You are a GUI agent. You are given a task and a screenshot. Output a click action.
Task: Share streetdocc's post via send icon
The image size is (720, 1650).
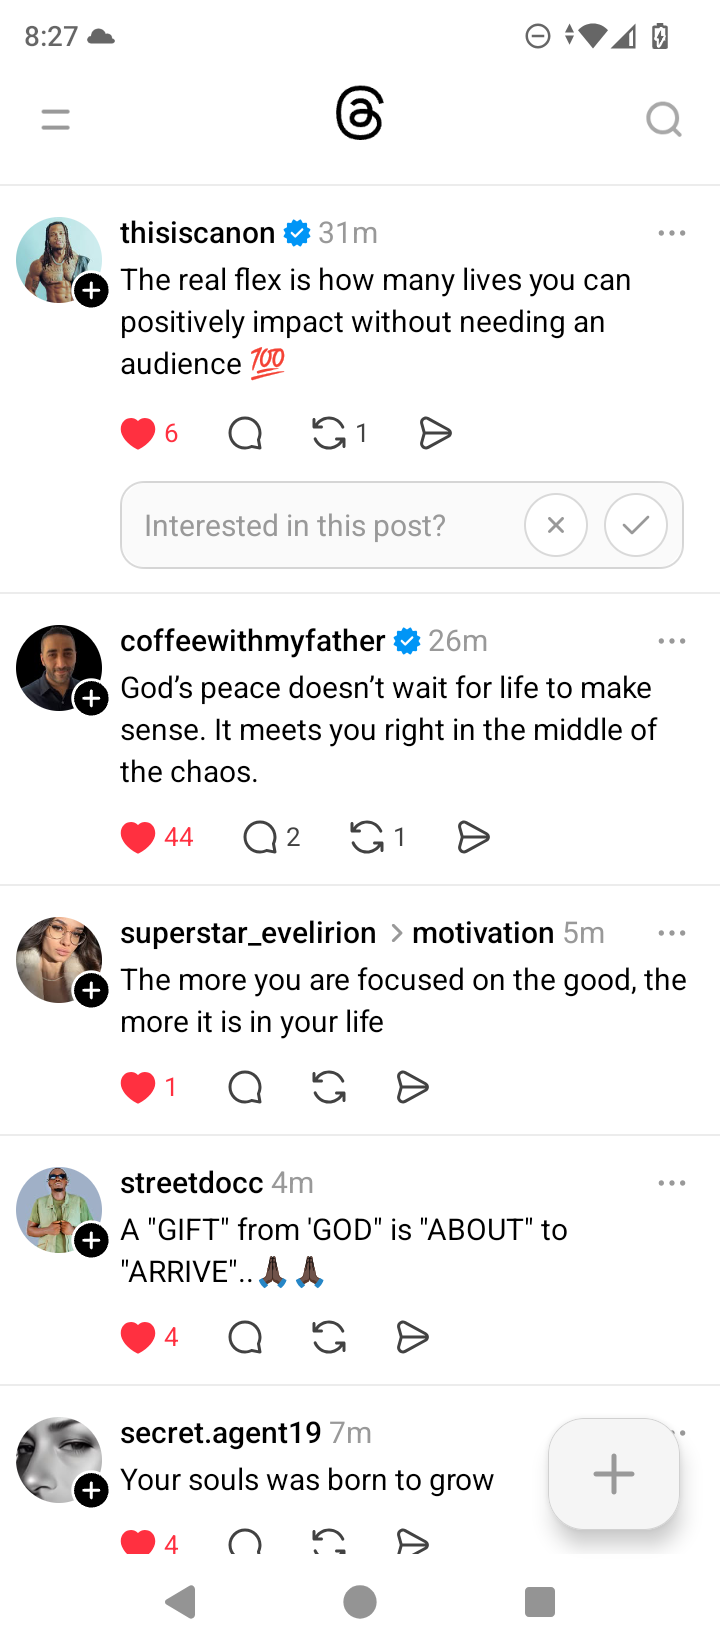(412, 1337)
